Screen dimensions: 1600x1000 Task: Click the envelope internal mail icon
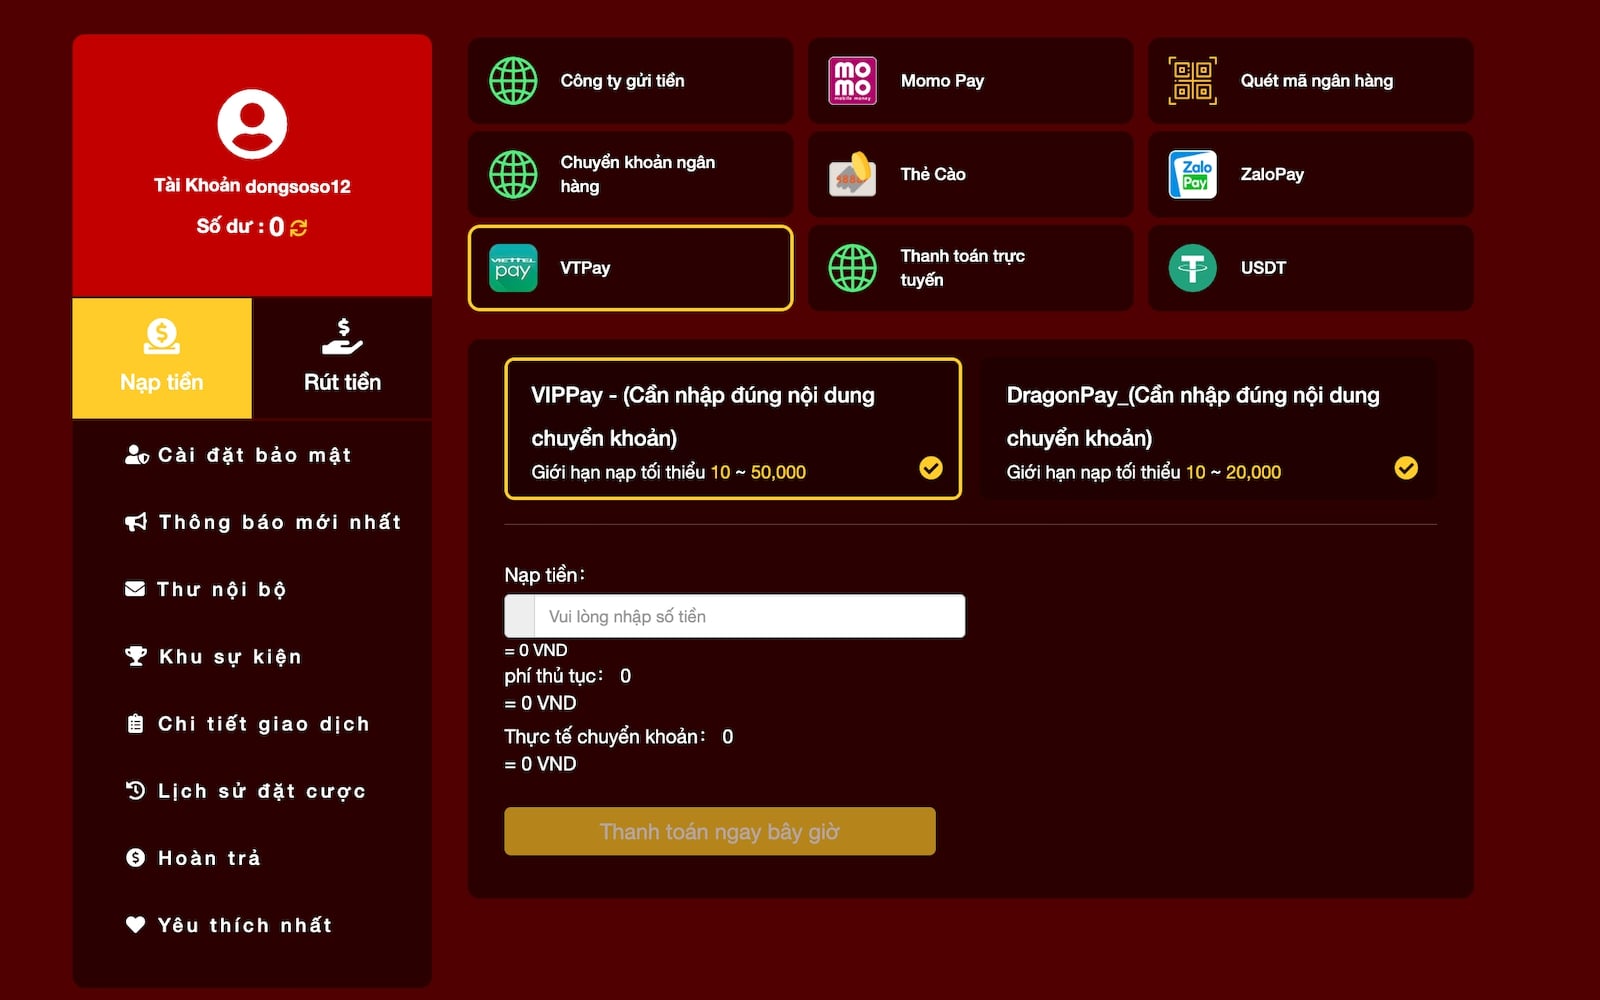[x=135, y=589]
